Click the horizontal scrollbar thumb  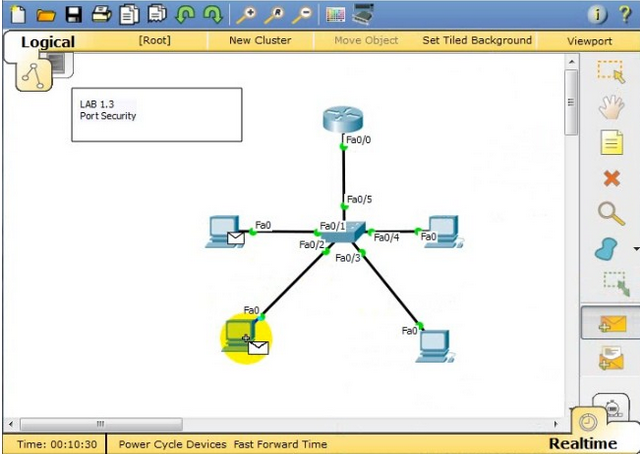pos(101,424)
